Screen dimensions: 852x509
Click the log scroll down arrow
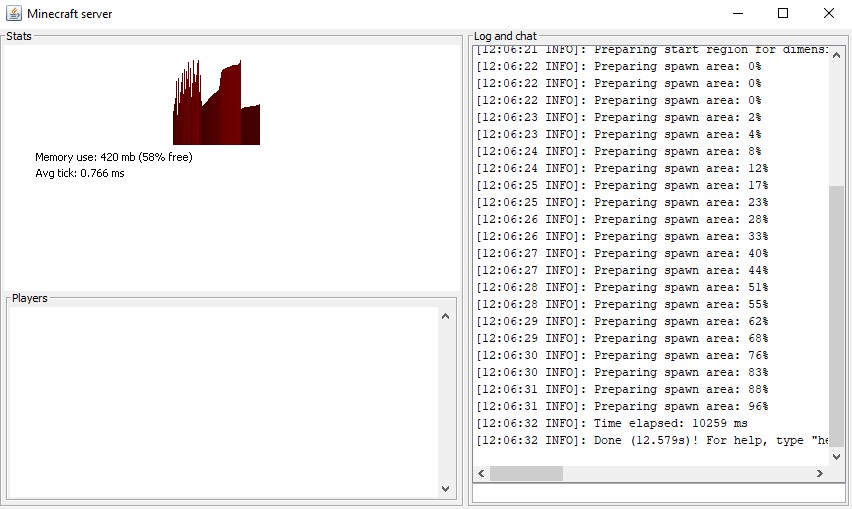[836, 457]
